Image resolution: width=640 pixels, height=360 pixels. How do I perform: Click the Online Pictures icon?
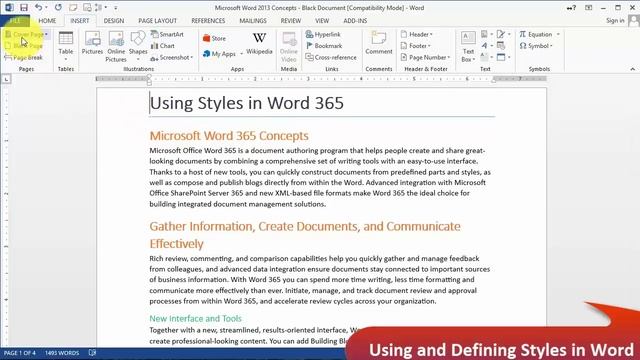[116, 47]
